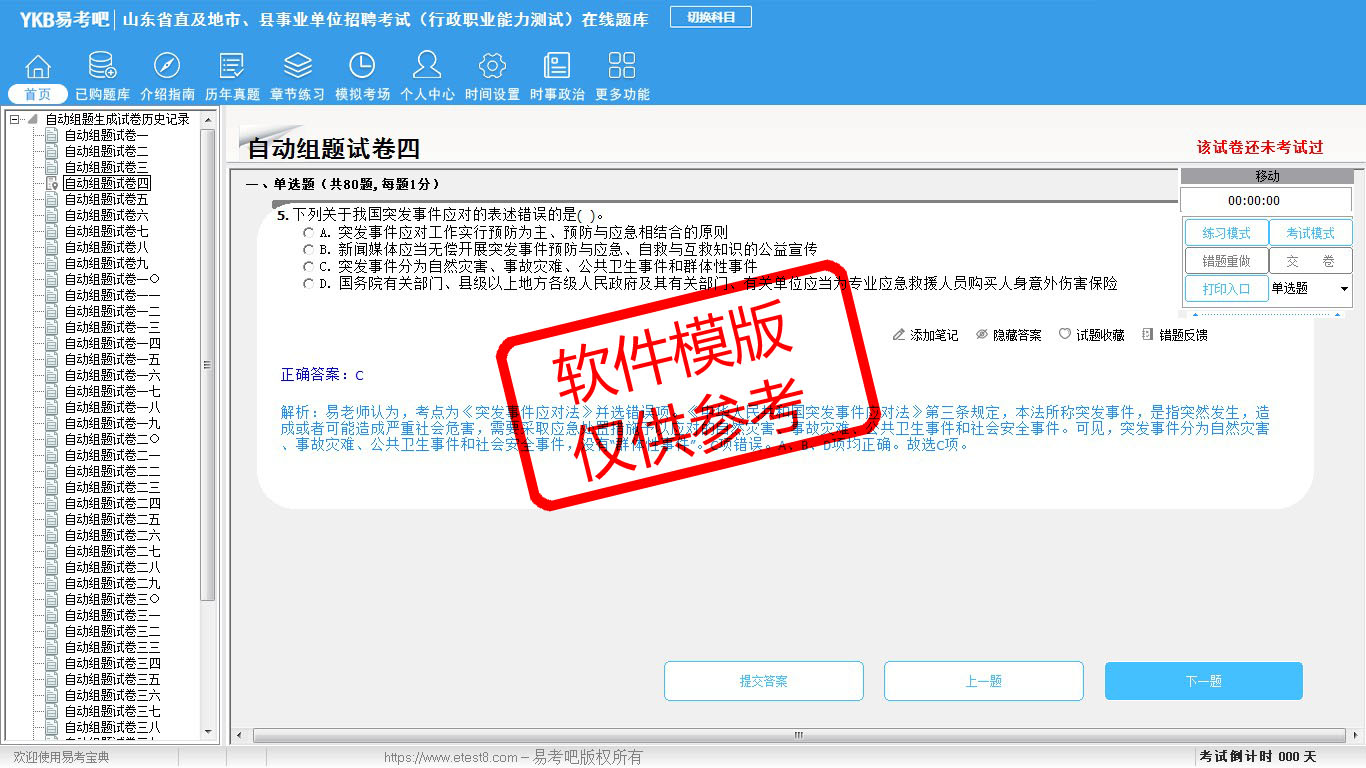Click the left tree scrollbar down arrow
The width and height of the screenshot is (1366, 768).
click(x=208, y=732)
